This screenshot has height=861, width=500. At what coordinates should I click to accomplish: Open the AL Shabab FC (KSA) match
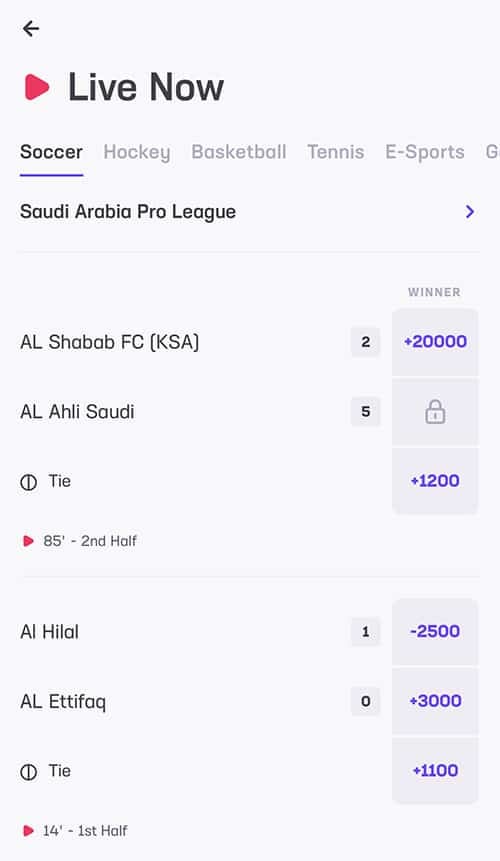coord(110,342)
